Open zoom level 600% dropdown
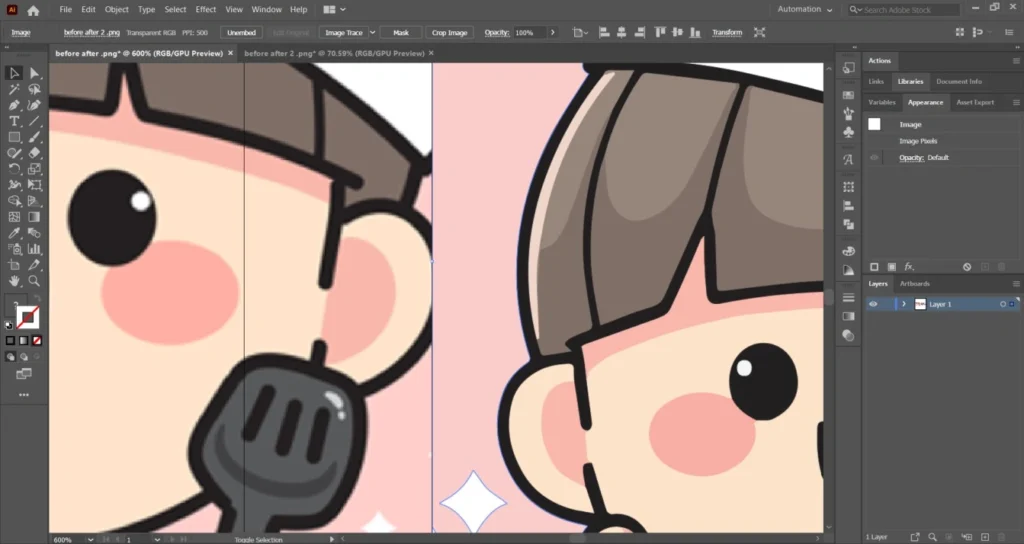 tap(90, 539)
